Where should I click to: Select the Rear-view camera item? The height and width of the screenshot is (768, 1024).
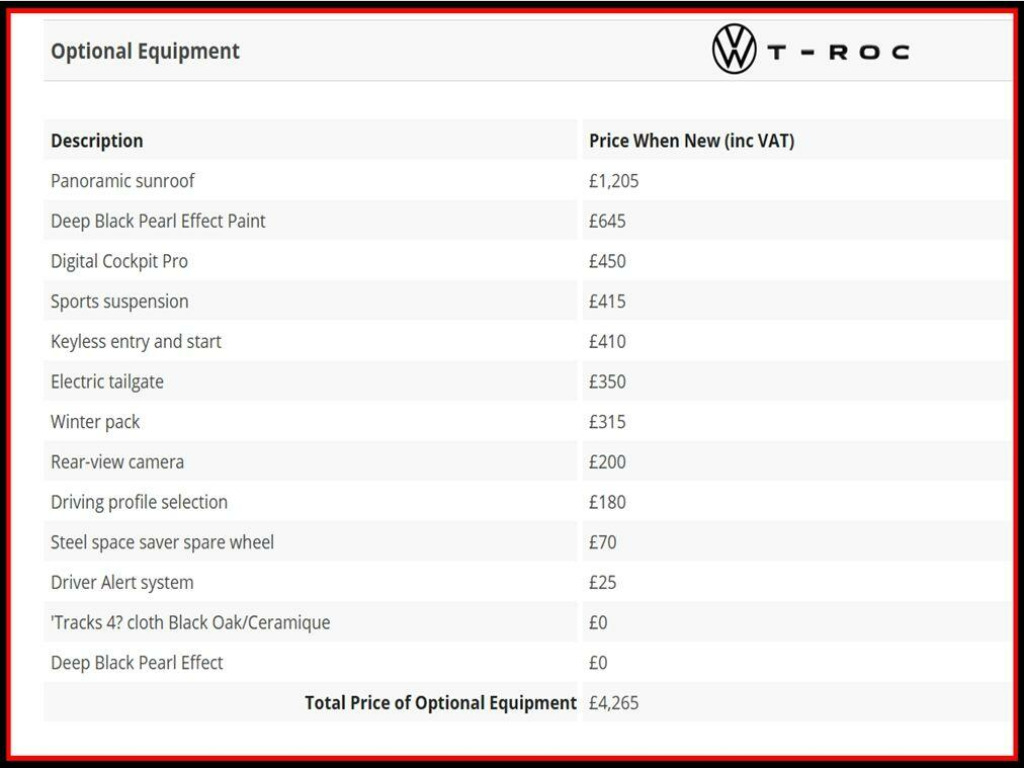pos(117,462)
